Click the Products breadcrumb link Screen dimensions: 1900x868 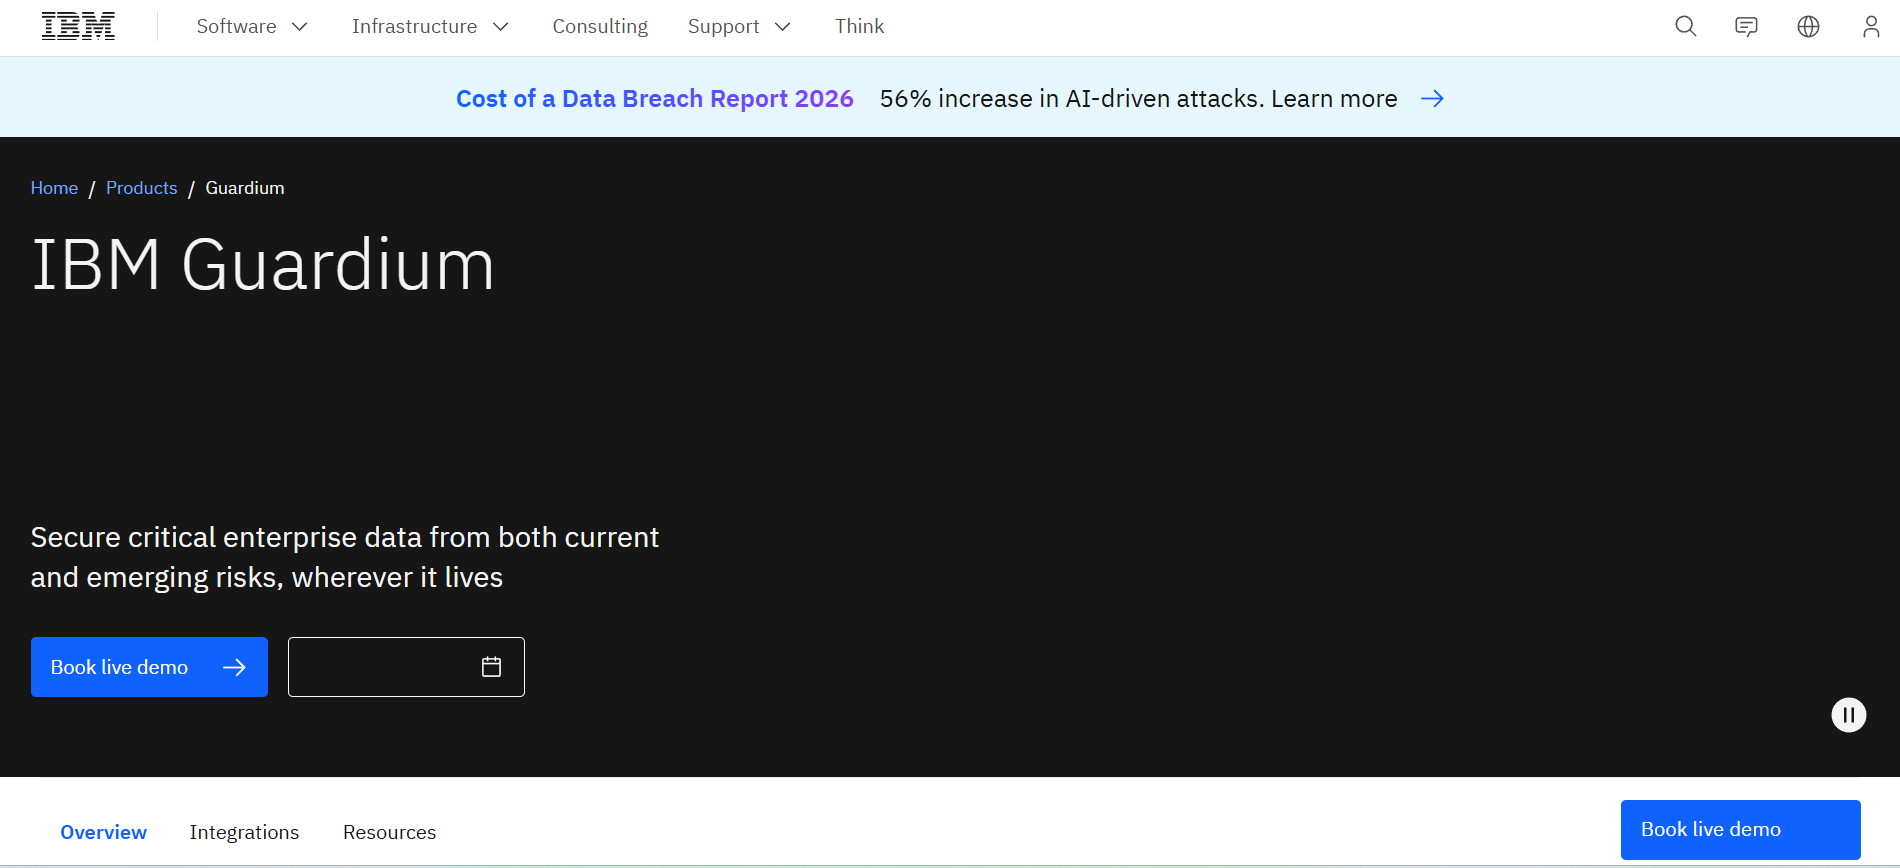tap(141, 188)
